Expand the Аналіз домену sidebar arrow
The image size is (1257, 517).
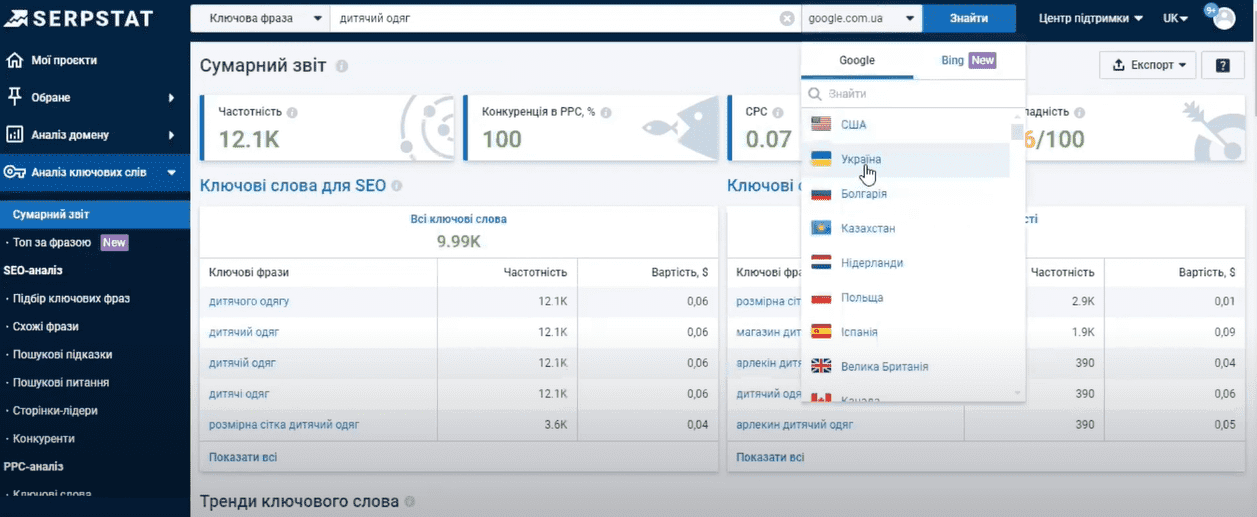[172, 134]
